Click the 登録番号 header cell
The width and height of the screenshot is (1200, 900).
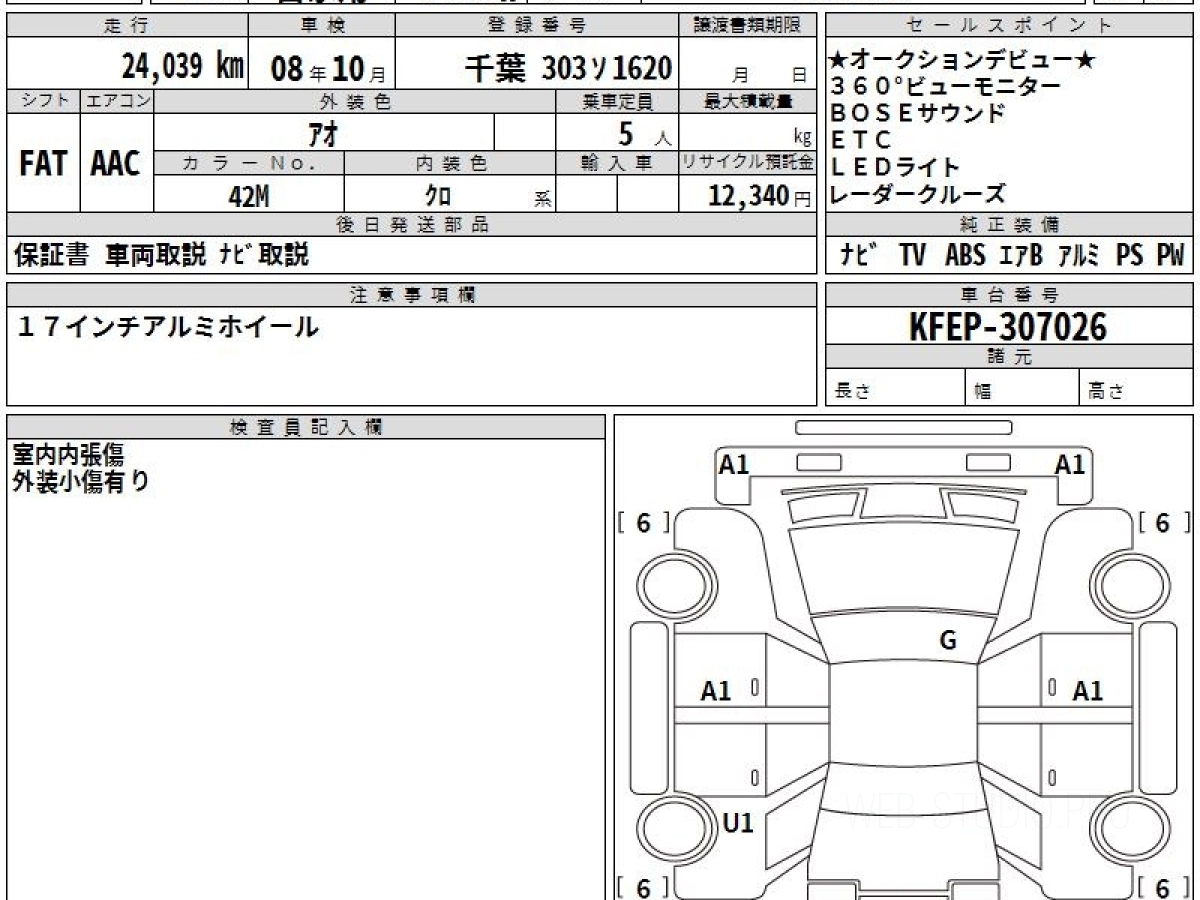[539, 26]
